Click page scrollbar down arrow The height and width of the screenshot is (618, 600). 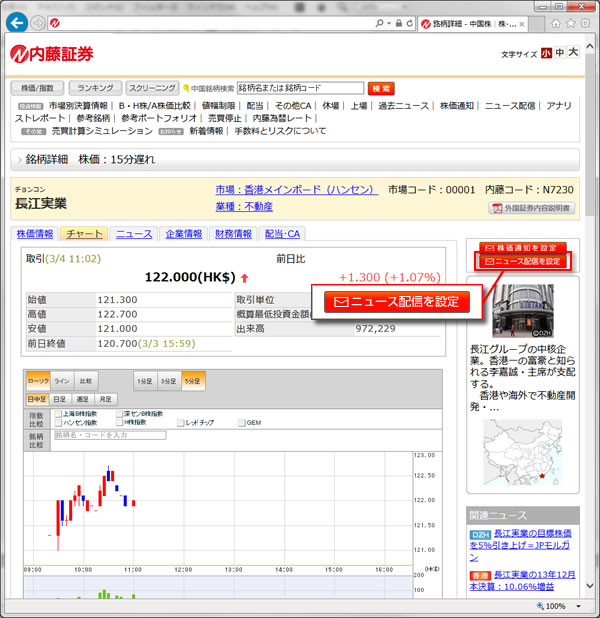tap(590, 586)
